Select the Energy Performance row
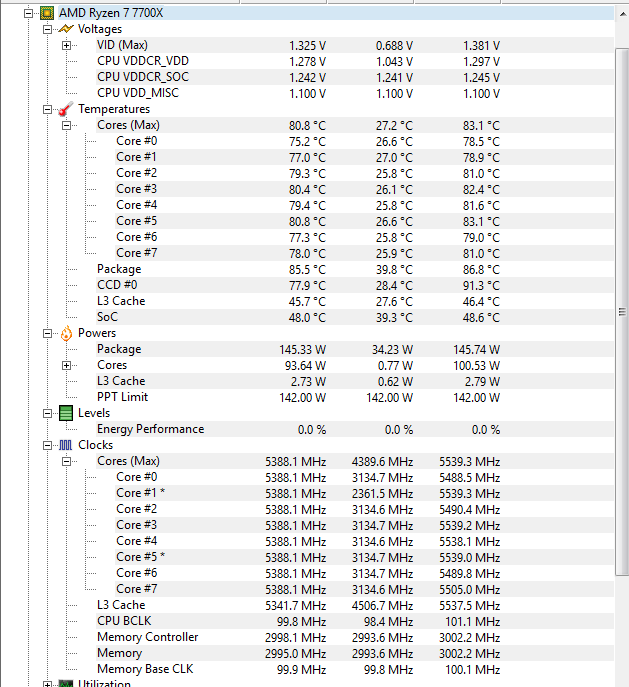Image resolution: width=629 pixels, height=687 pixels. tap(355, 429)
